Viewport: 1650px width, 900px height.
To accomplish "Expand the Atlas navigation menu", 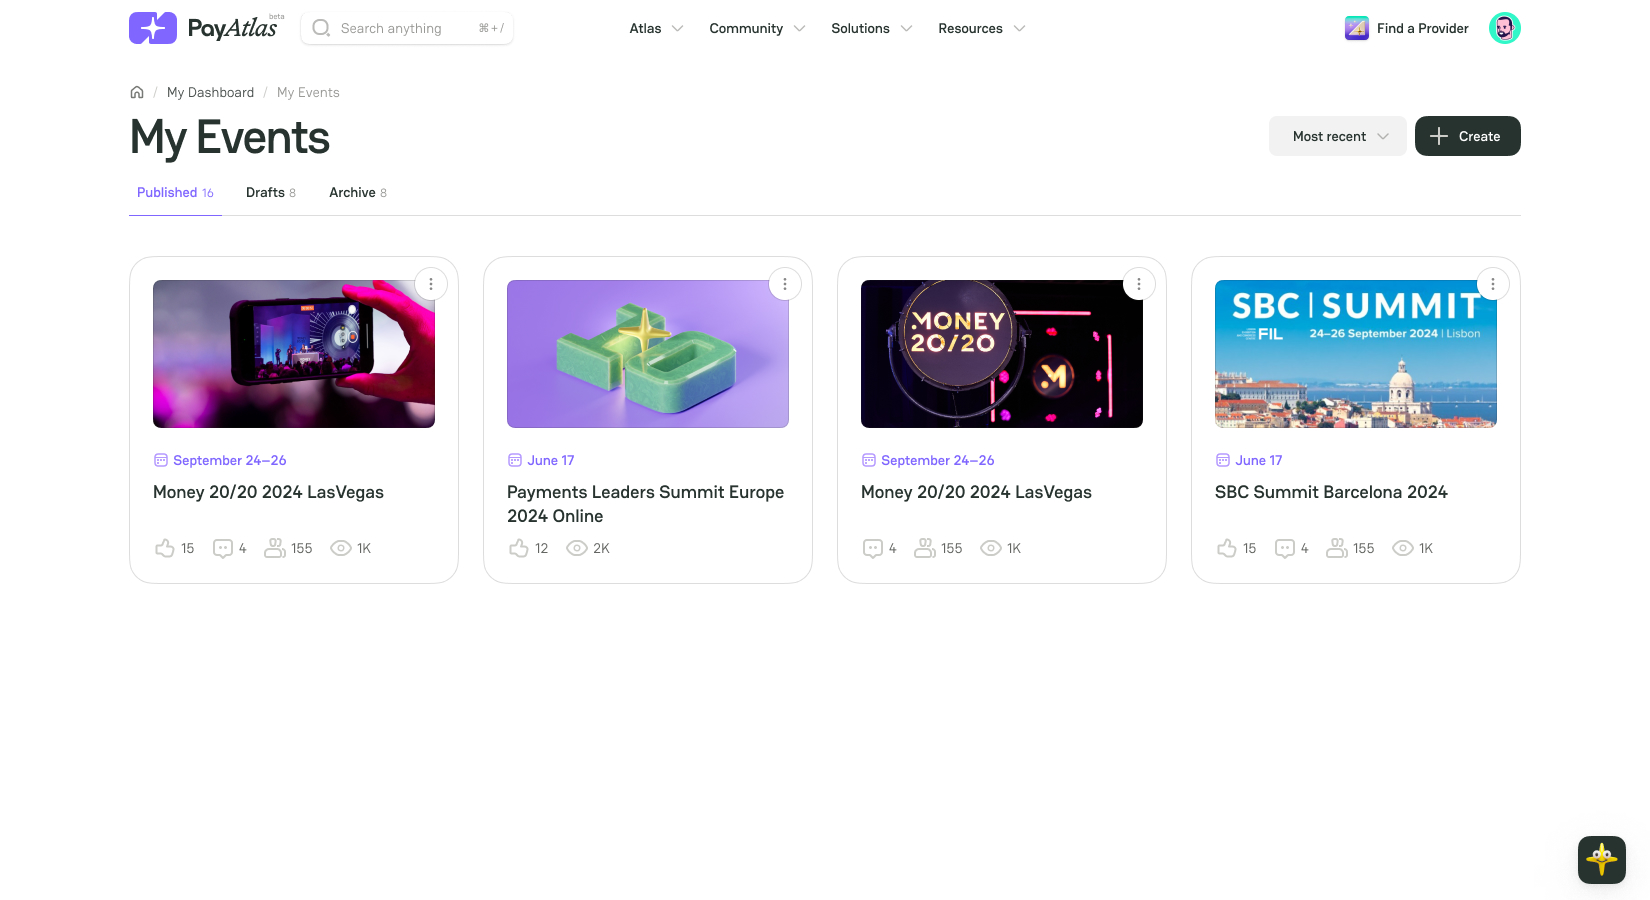I will [x=656, y=28].
